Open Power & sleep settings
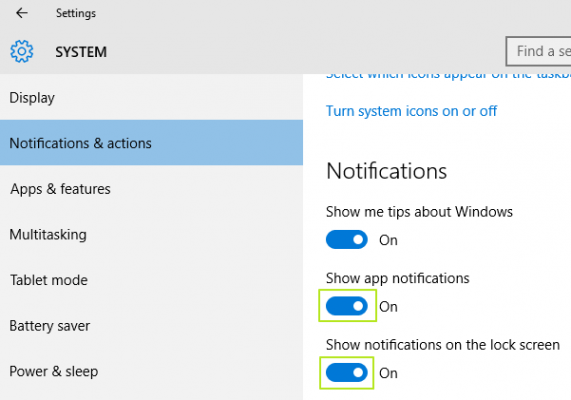Viewport: 571px width, 400px height. [x=151, y=371]
